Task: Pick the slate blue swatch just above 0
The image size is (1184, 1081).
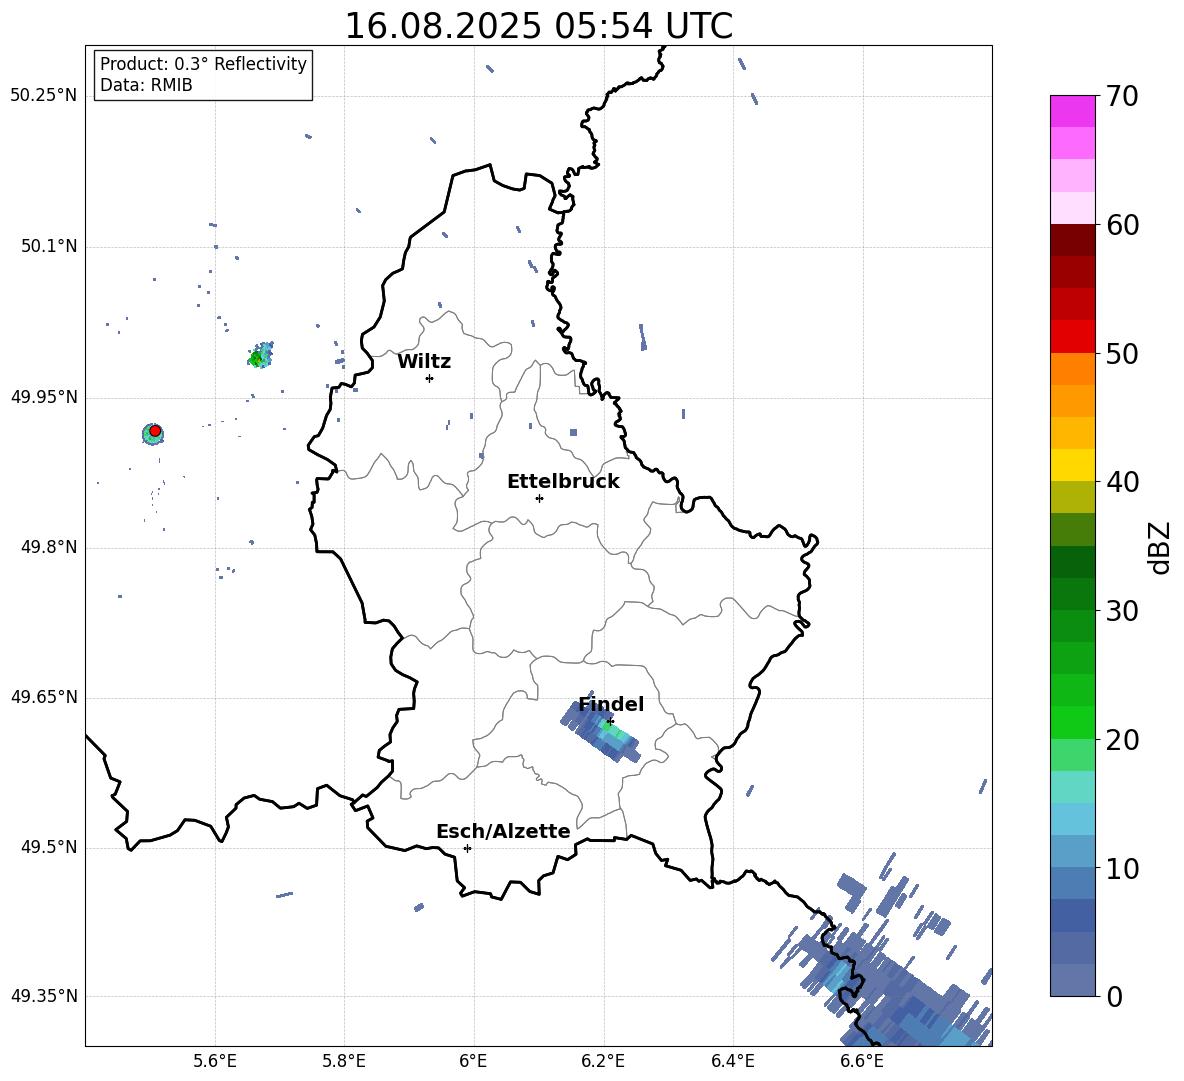Action: tap(1072, 980)
